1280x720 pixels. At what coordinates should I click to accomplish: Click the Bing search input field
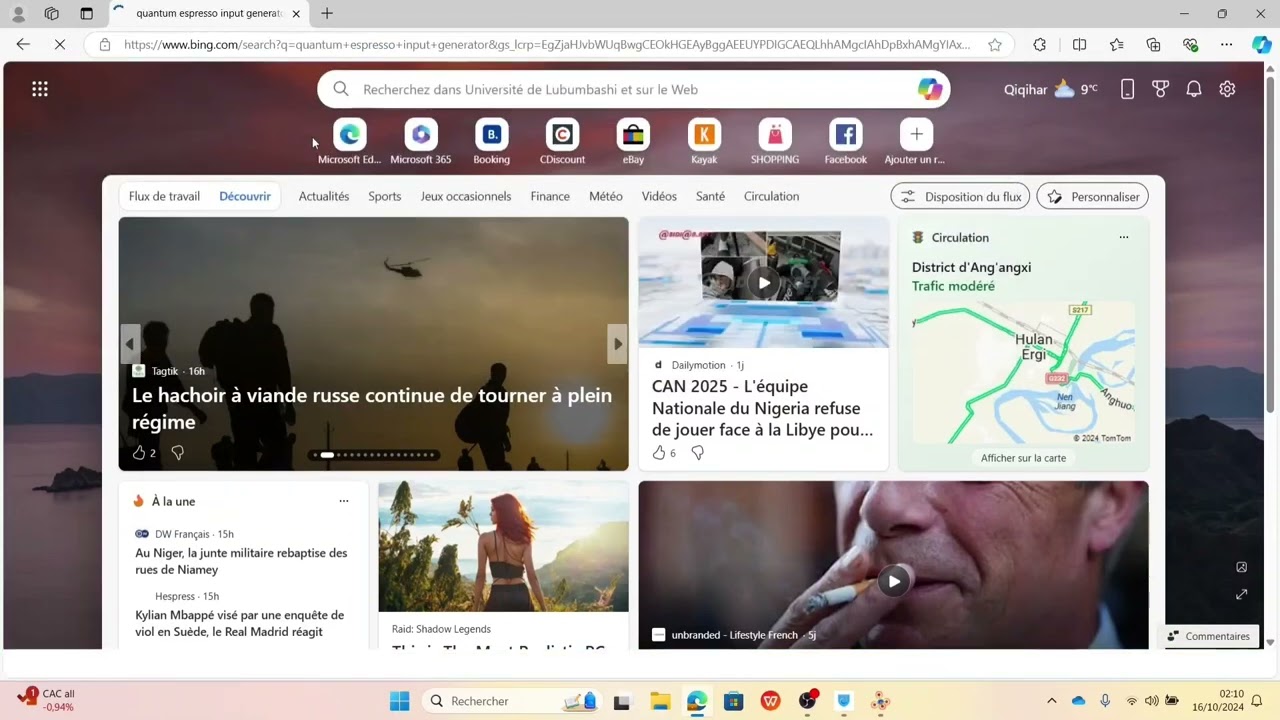click(x=634, y=89)
